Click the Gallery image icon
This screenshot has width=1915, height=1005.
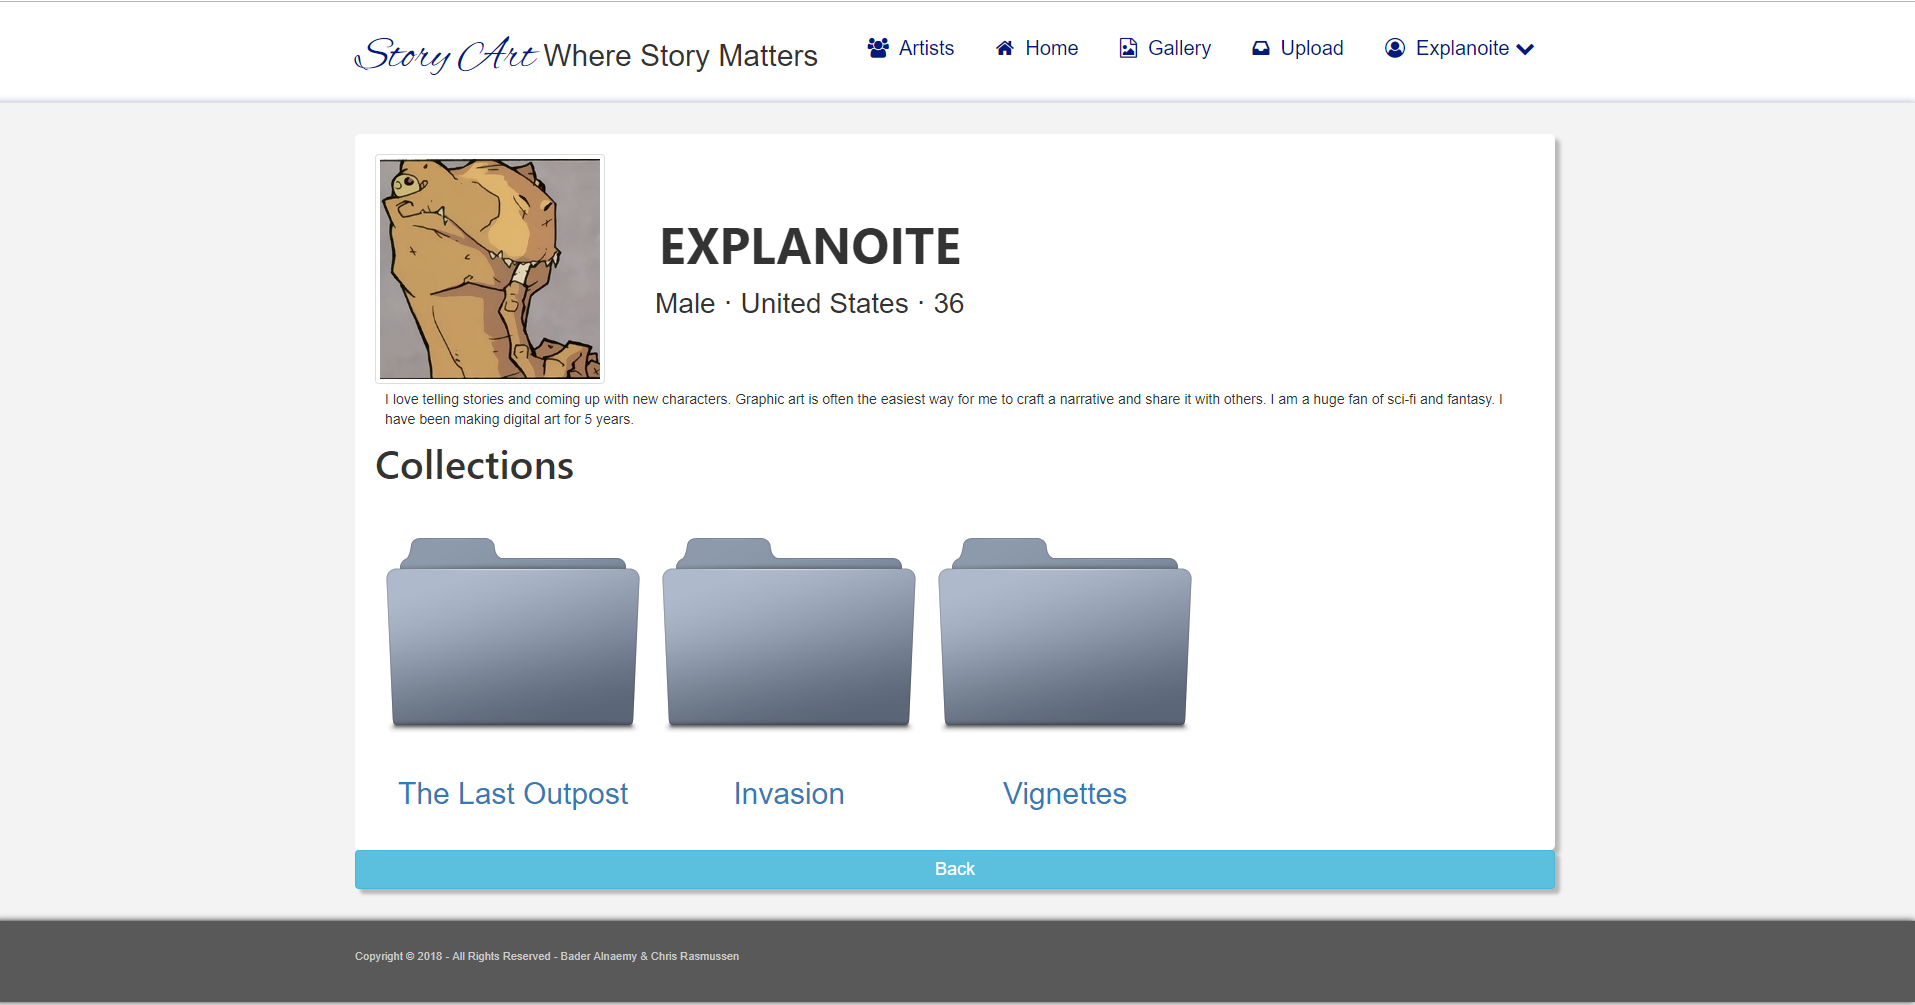click(1128, 48)
